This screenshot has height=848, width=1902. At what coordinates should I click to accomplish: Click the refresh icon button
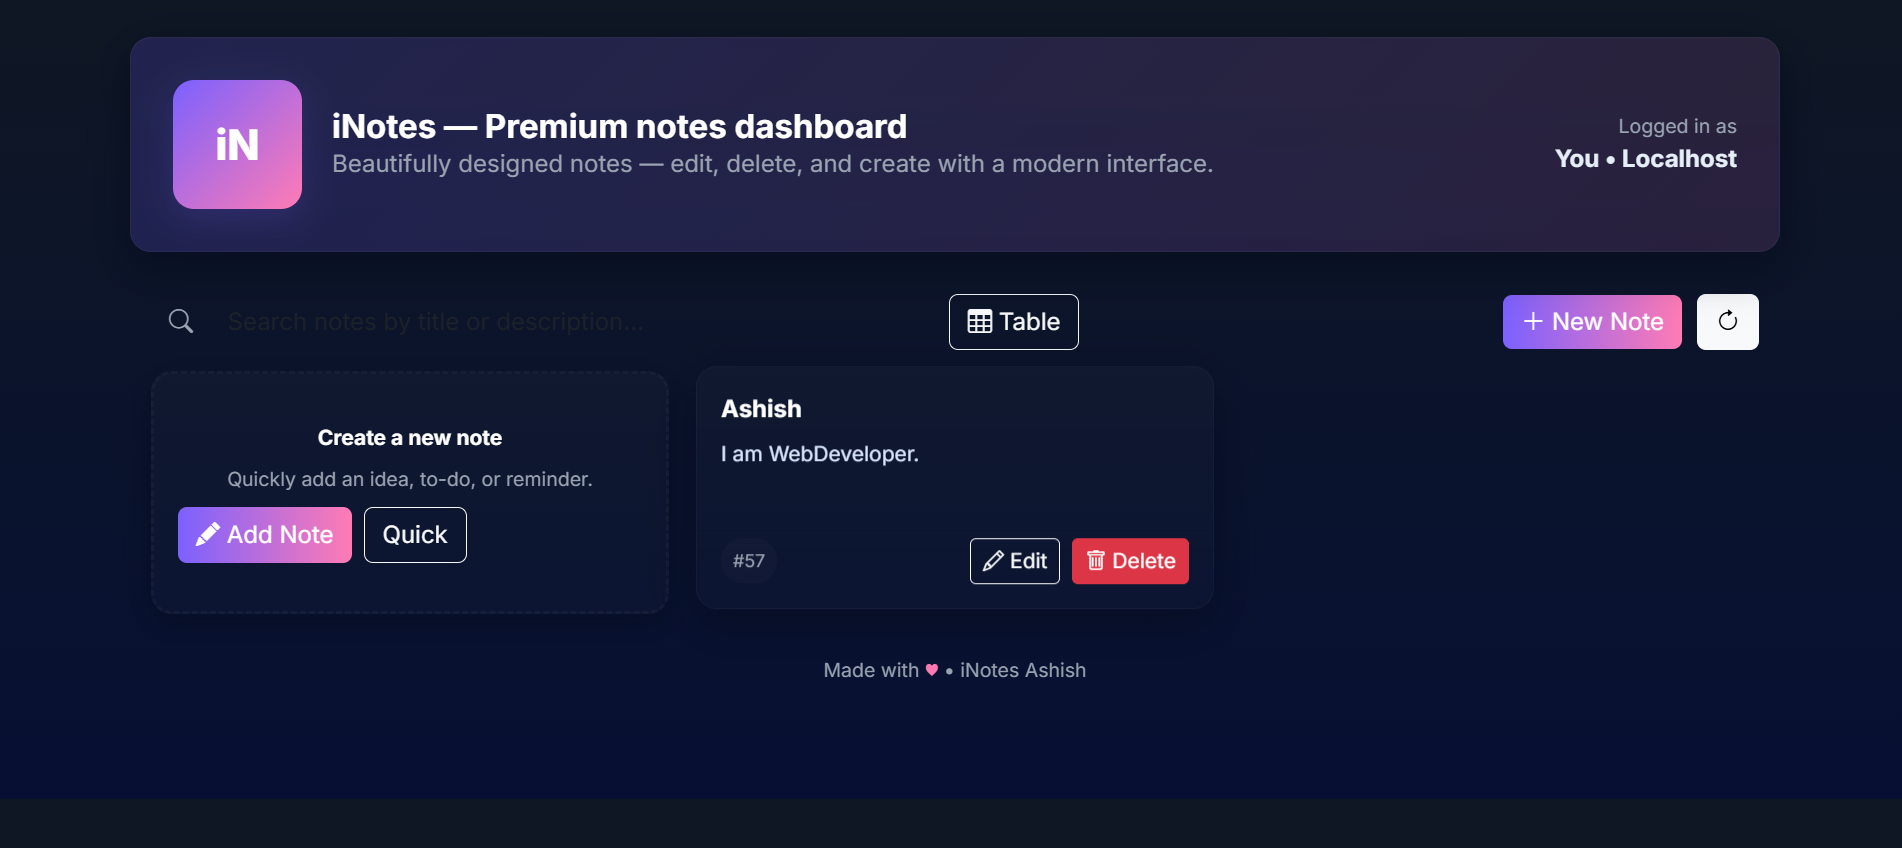pyautogui.click(x=1727, y=321)
